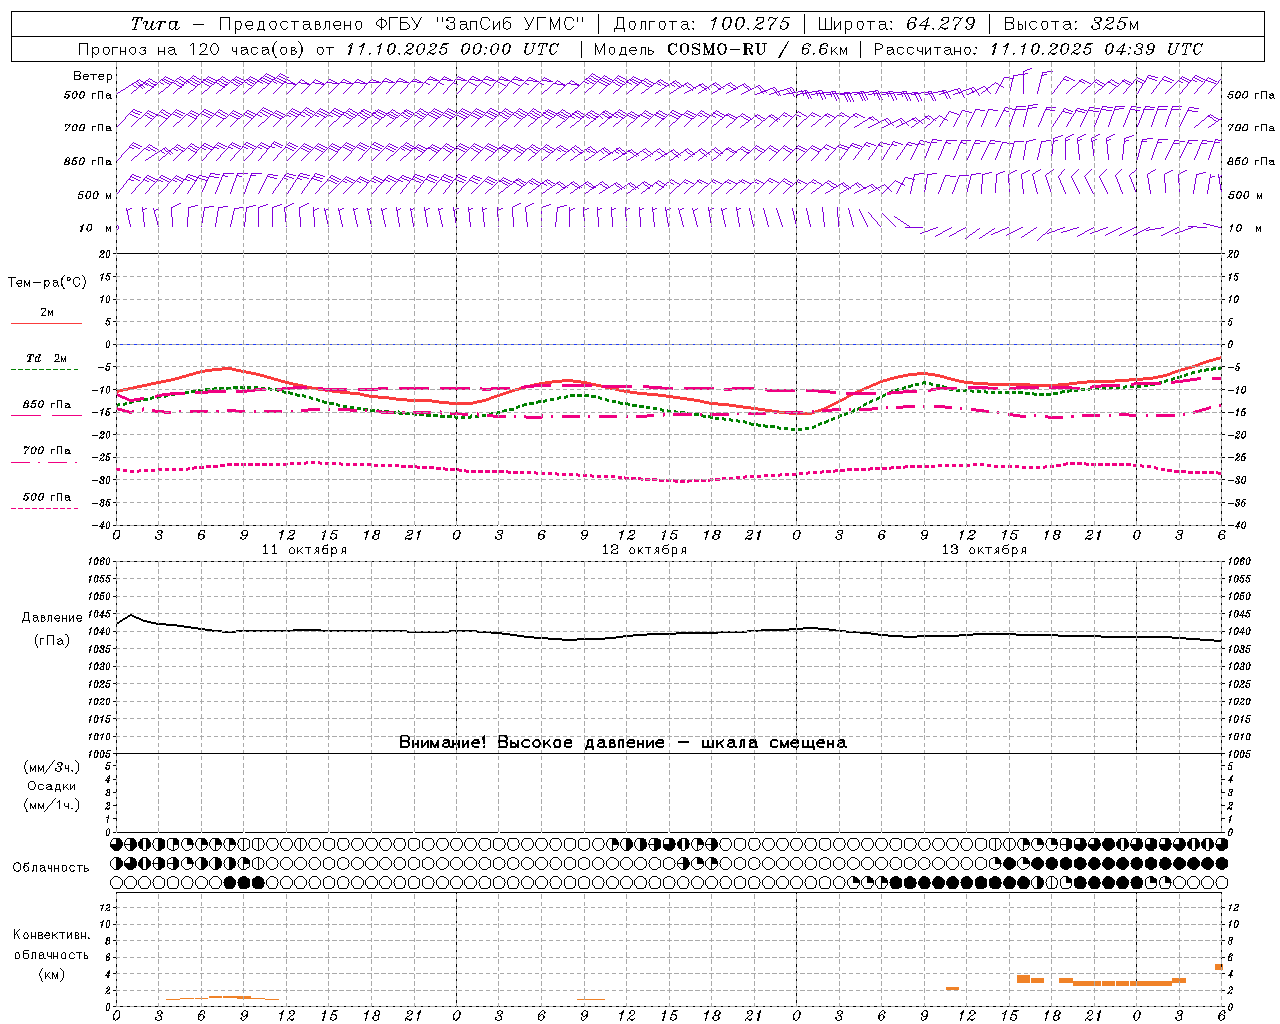Screen dimensions: 1280x1024
Task: Click "Прогноз на 120 часа(ов)" forecast start text
Action: tap(192, 49)
